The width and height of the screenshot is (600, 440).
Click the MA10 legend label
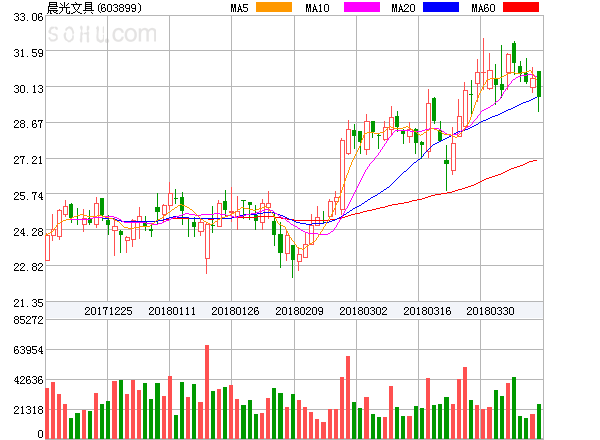click(317, 8)
